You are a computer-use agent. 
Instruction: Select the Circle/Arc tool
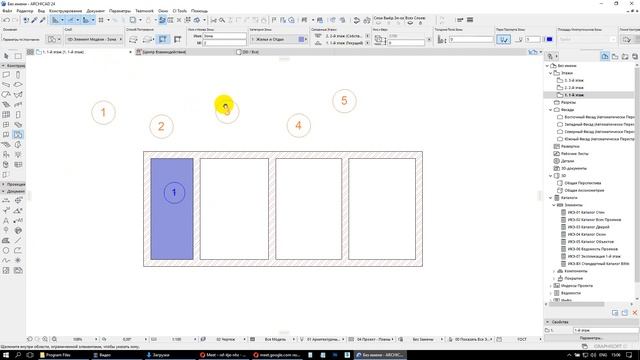coord(6,250)
